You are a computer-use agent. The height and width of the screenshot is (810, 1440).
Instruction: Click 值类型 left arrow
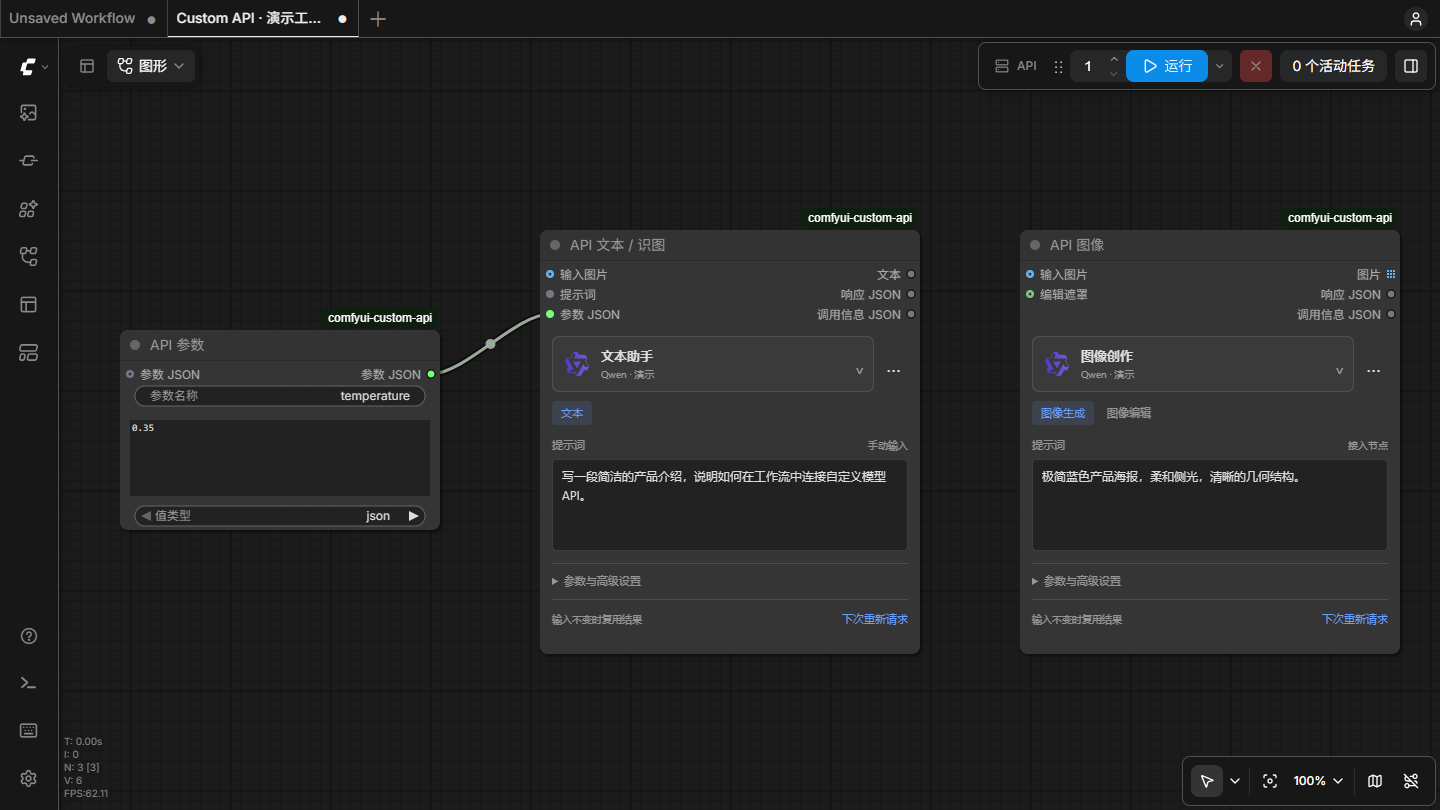pos(146,516)
